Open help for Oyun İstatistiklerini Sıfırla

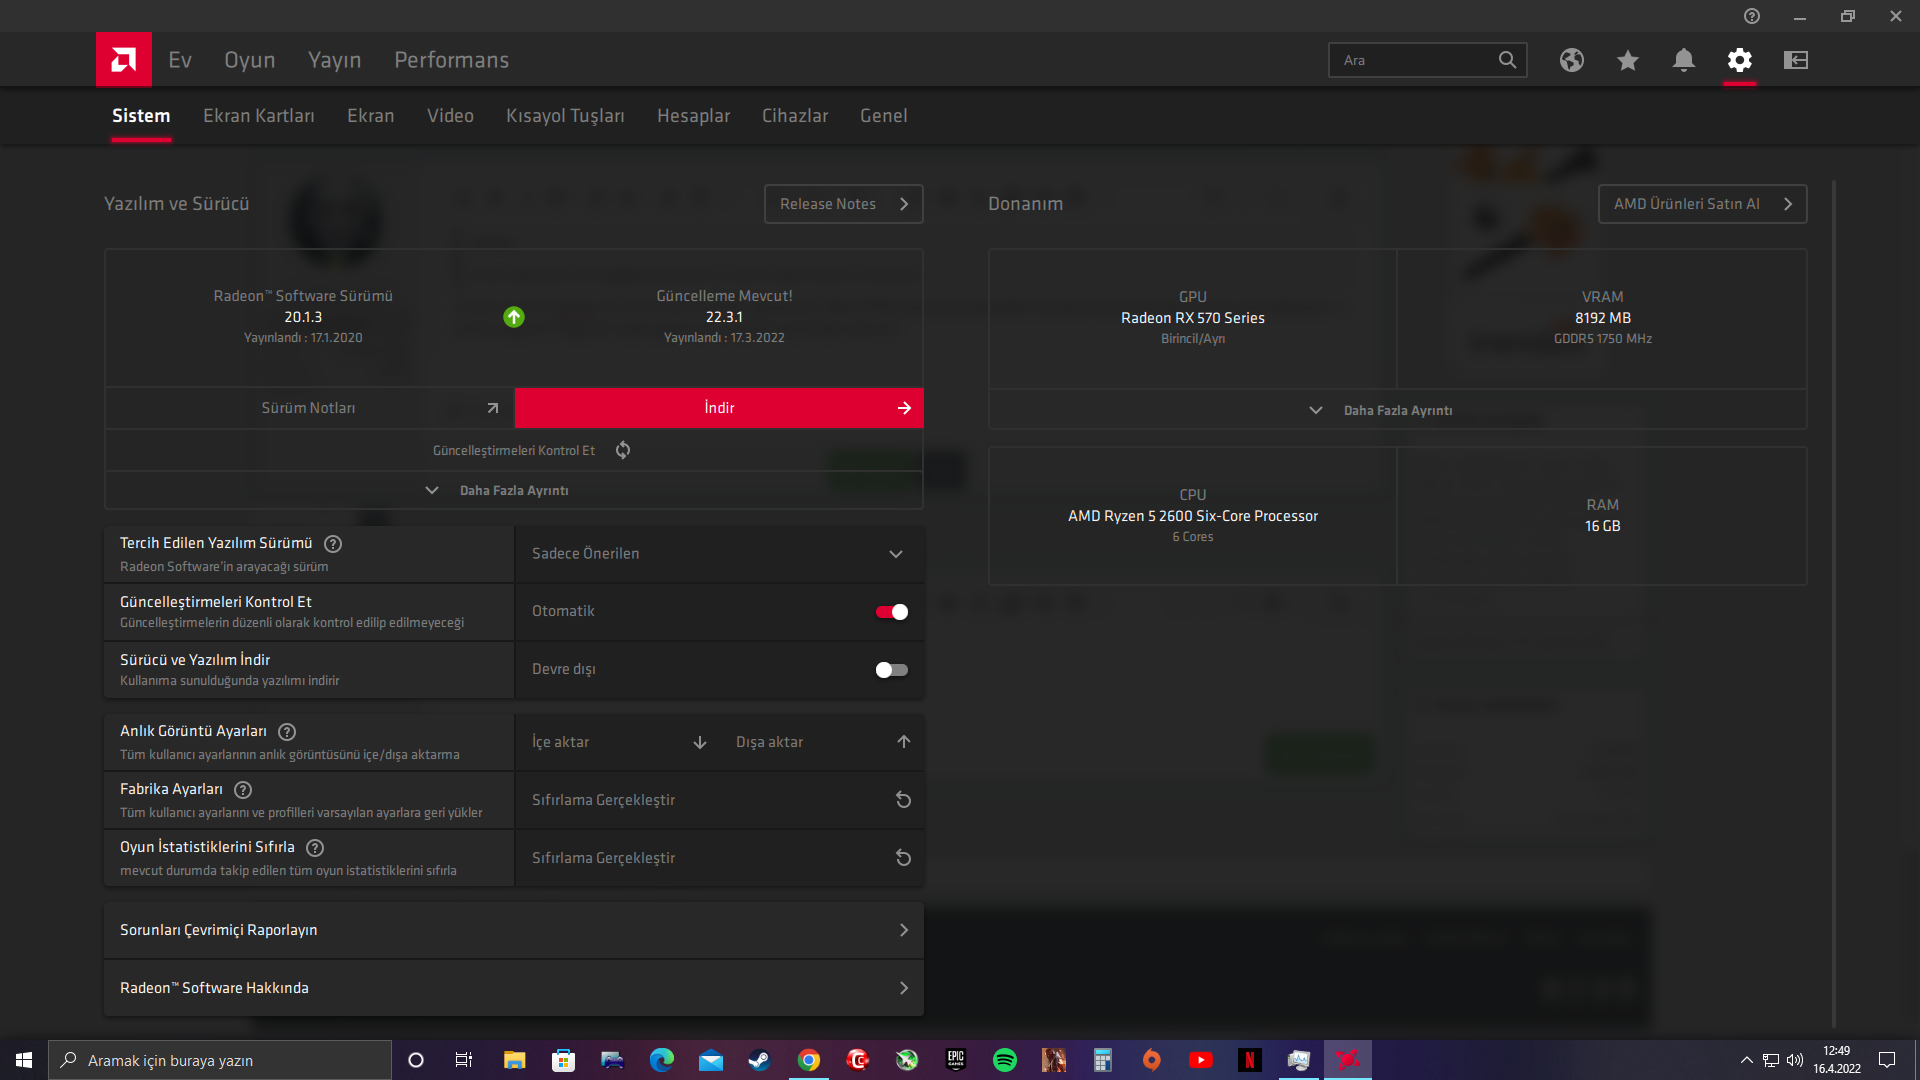[315, 848]
